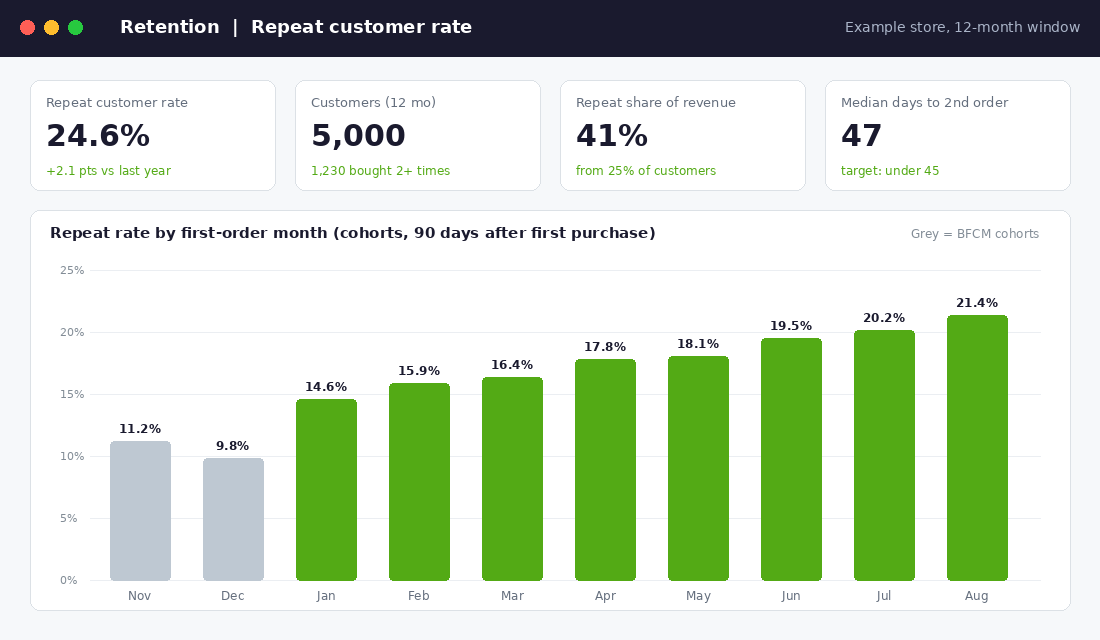The image size is (1100, 640).
Task: Click the Apr axis label
Action: point(605,596)
